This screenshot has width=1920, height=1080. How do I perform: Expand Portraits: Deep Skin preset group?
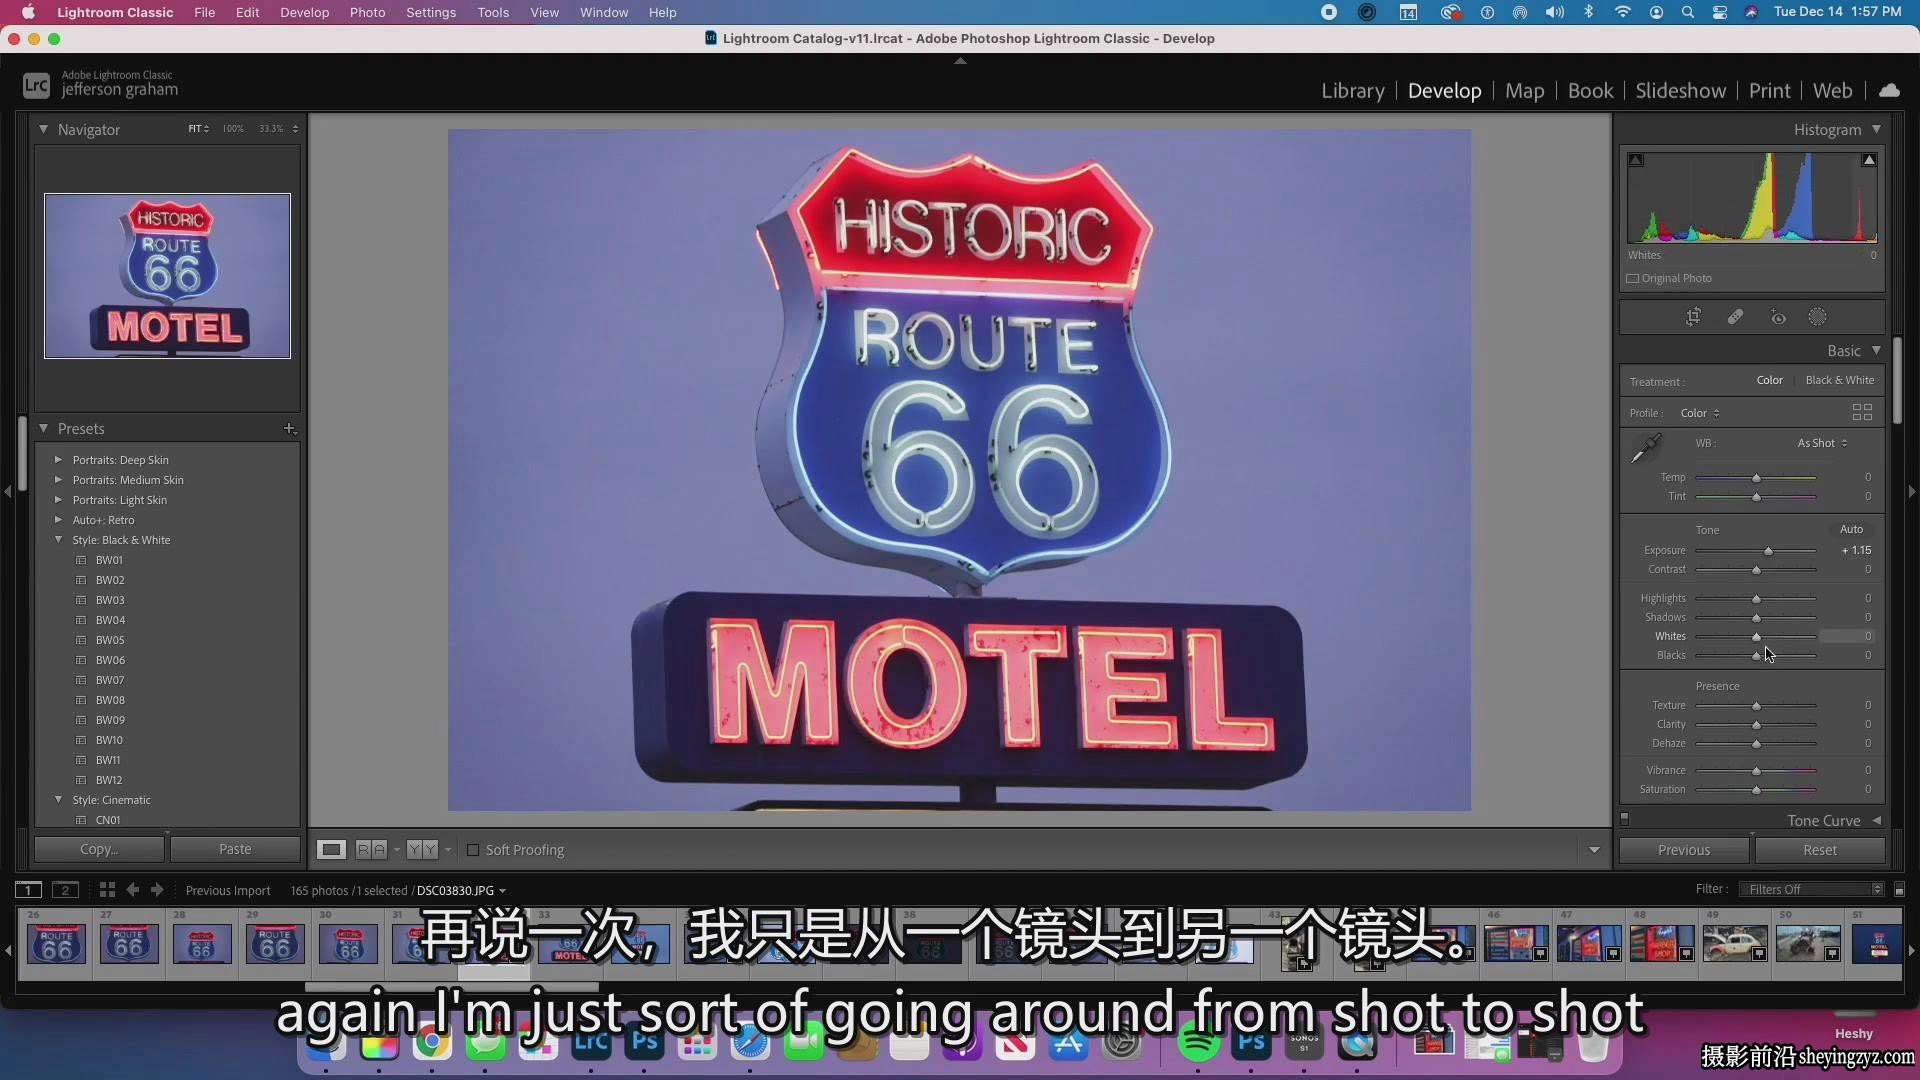click(x=58, y=460)
